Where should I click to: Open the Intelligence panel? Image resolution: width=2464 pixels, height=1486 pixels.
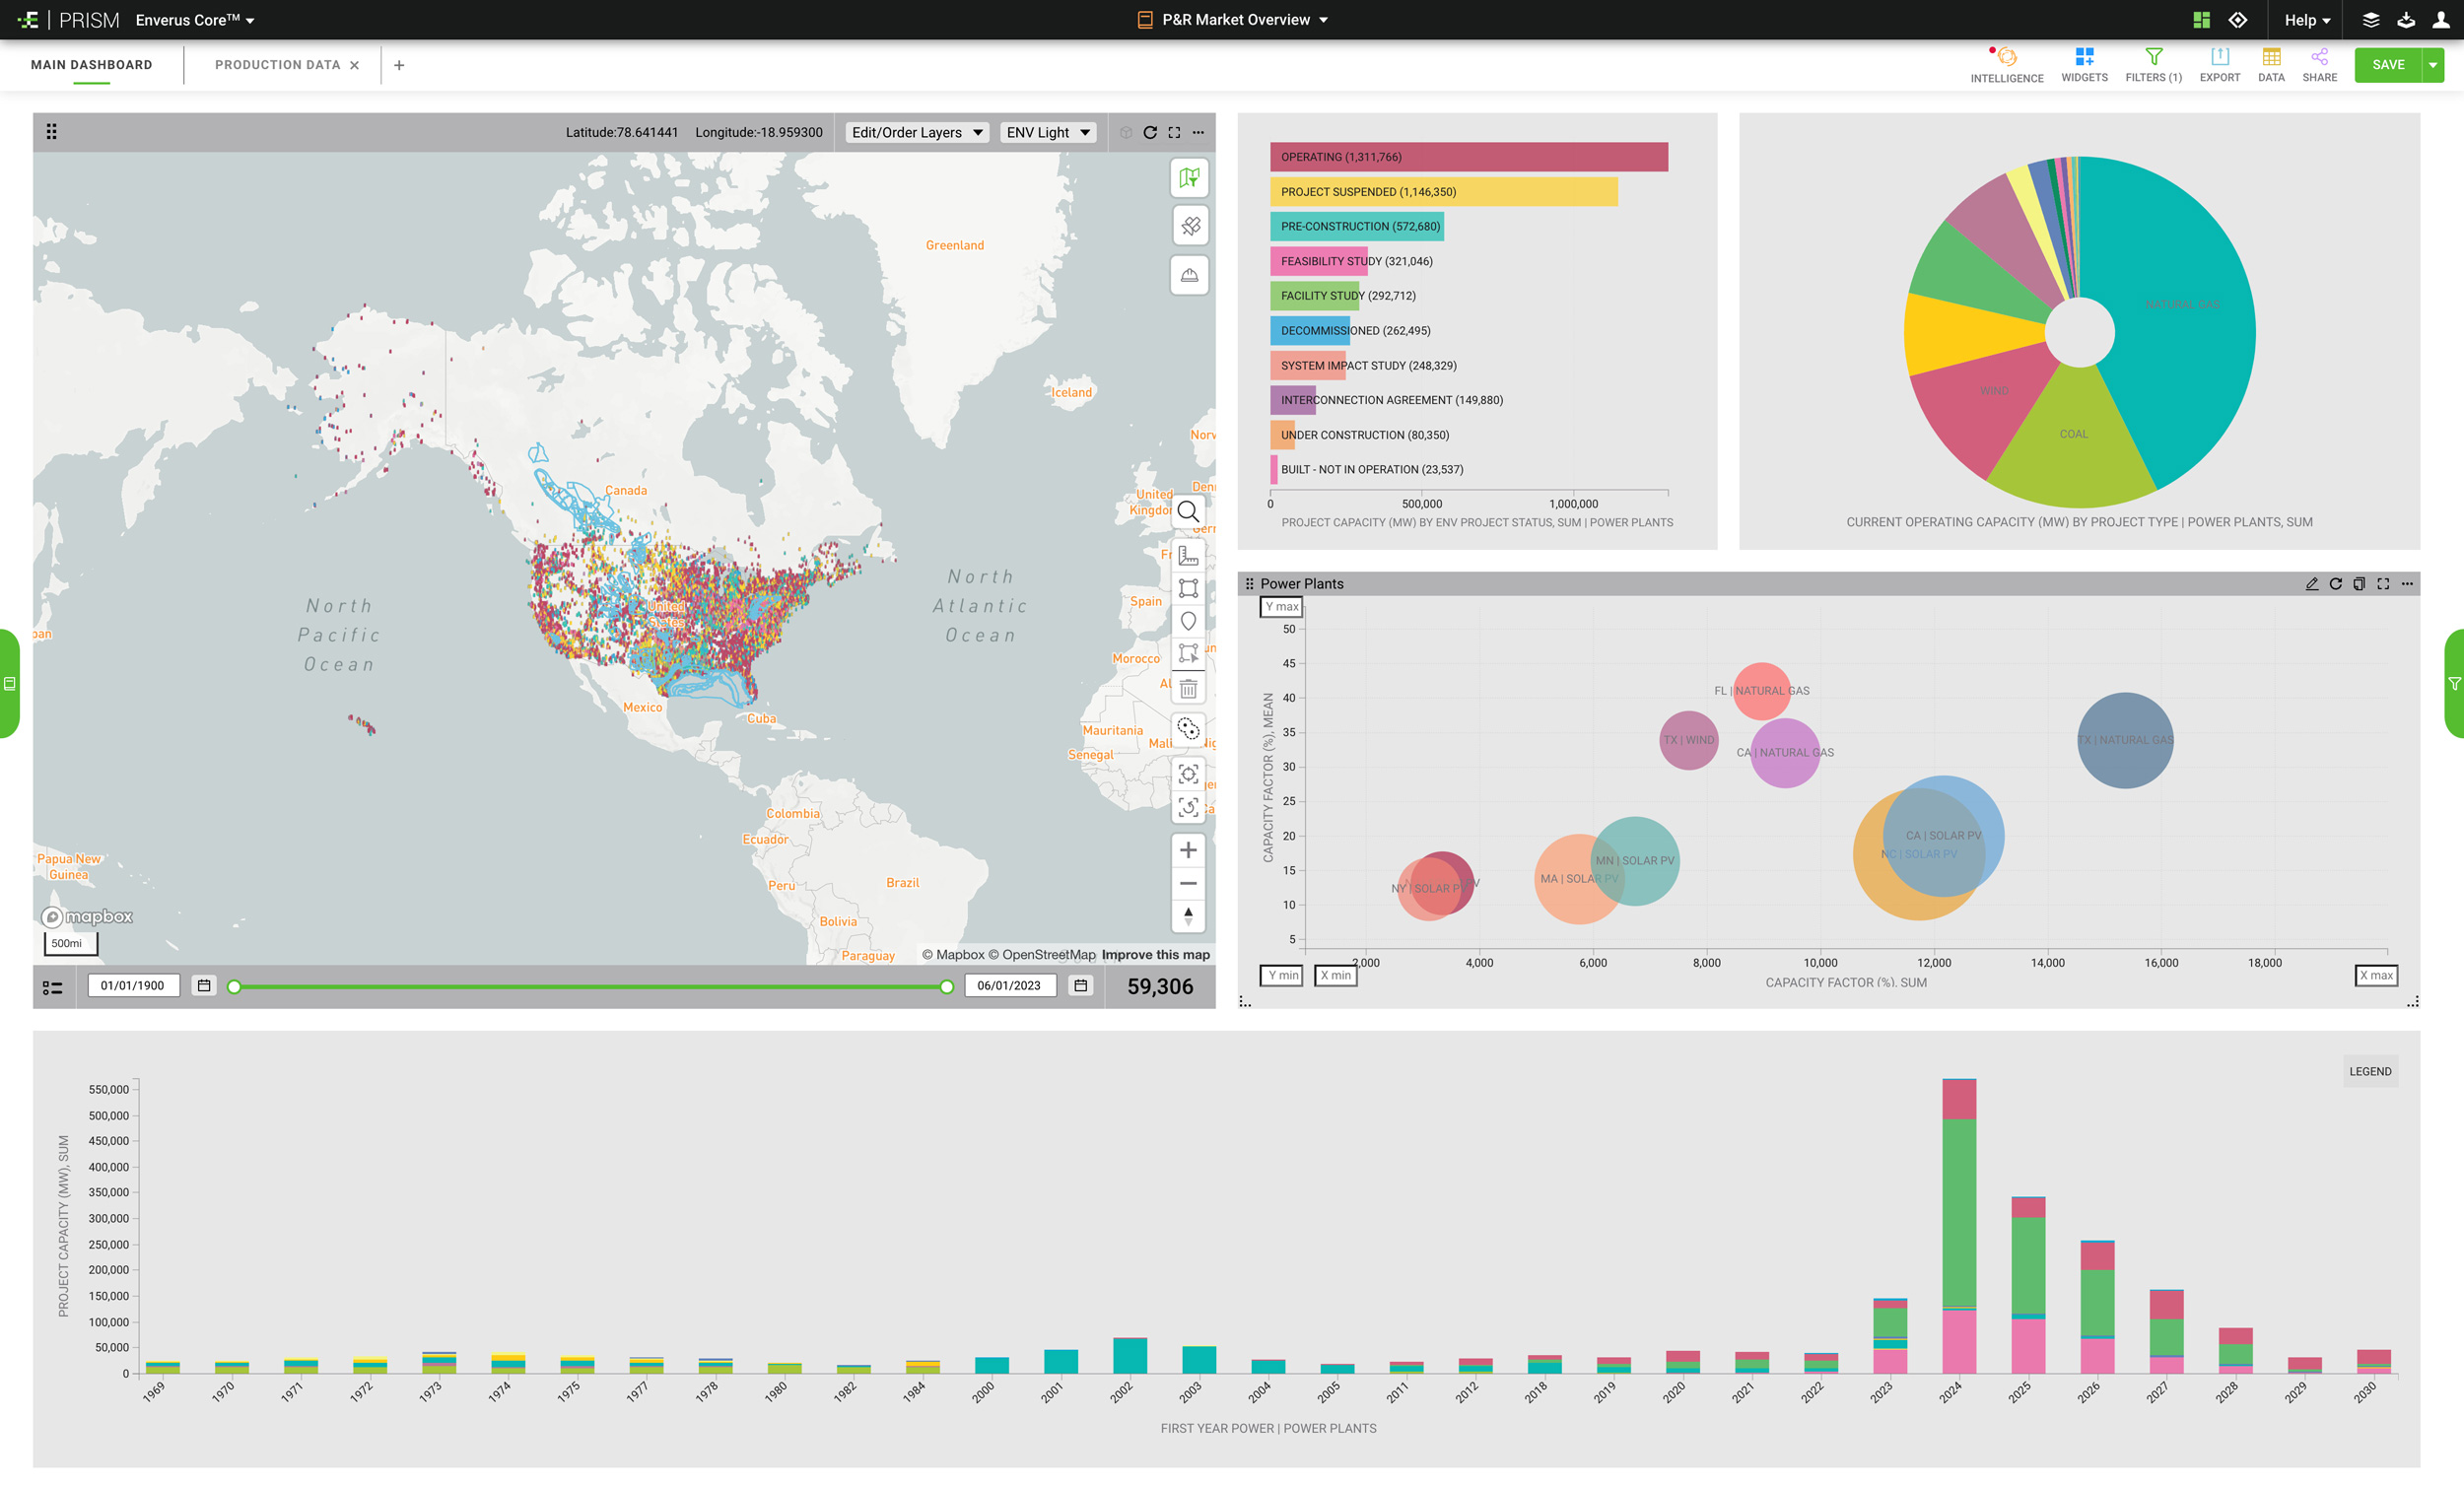[x=2006, y=65]
